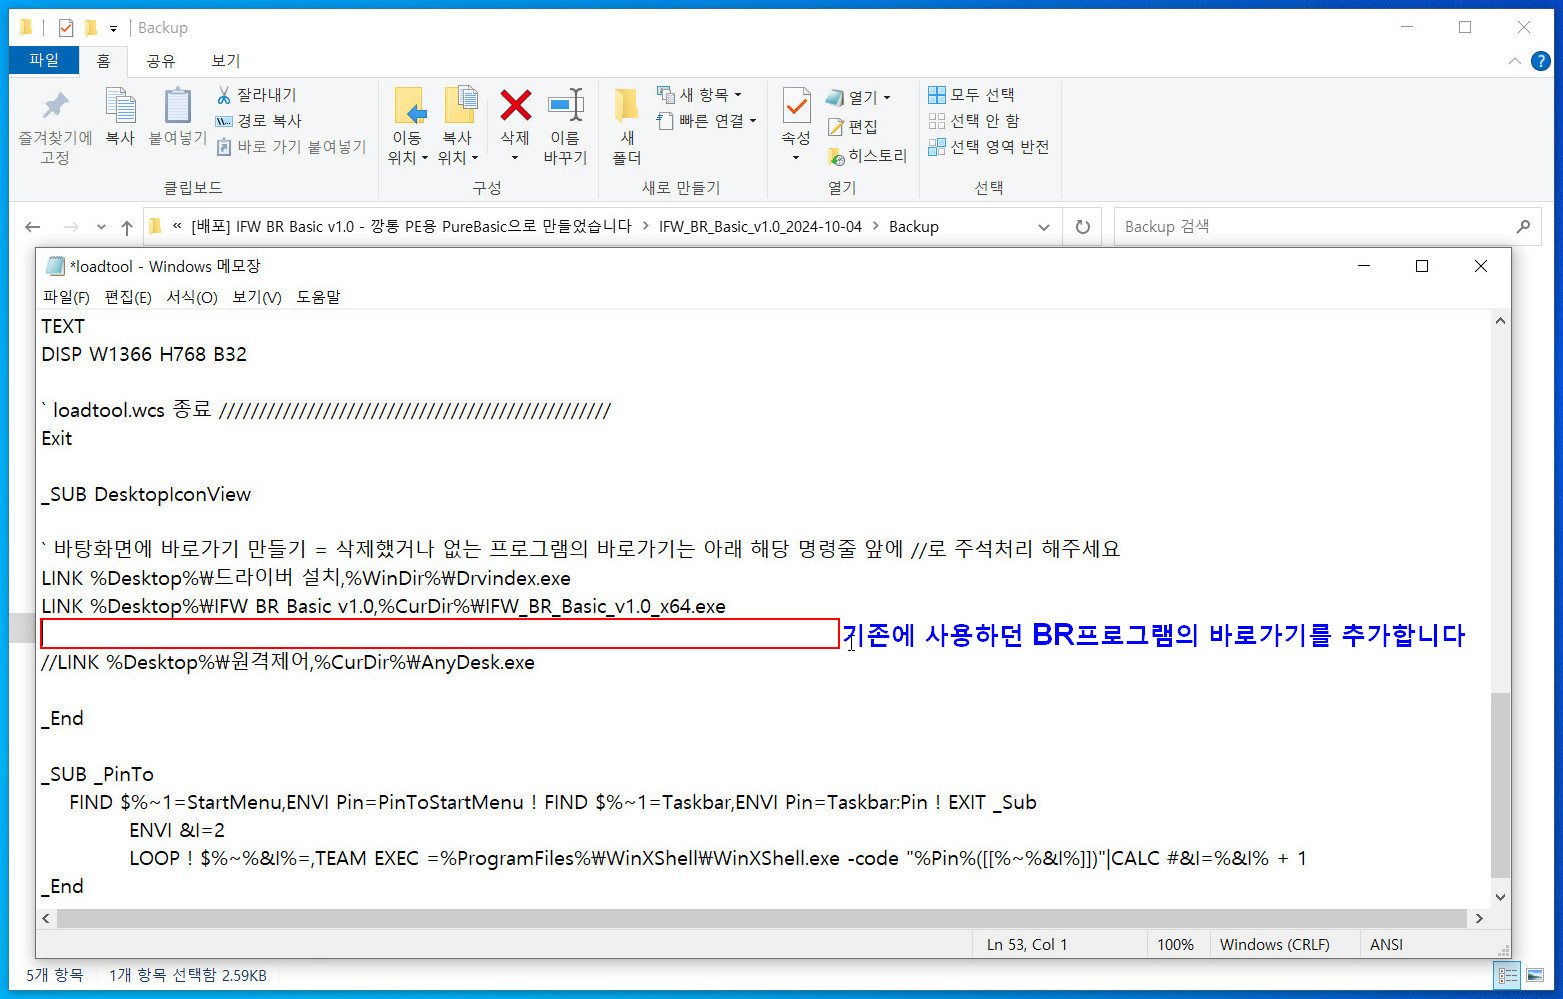The width and height of the screenshot is (1563, 999).
Task: Click 히스토리 (History) in ribbon
Action: [867, 156]
